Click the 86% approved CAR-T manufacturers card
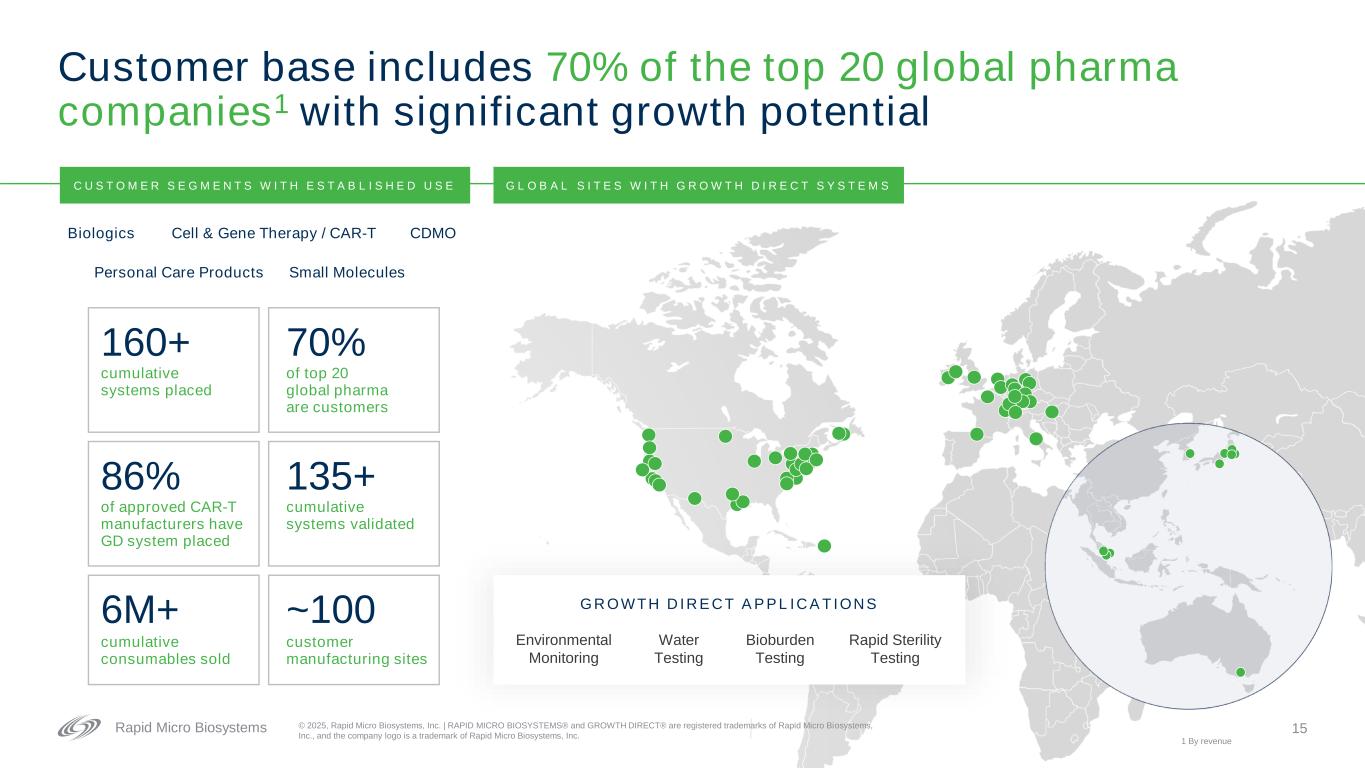1365x768 pixels. 174,503
